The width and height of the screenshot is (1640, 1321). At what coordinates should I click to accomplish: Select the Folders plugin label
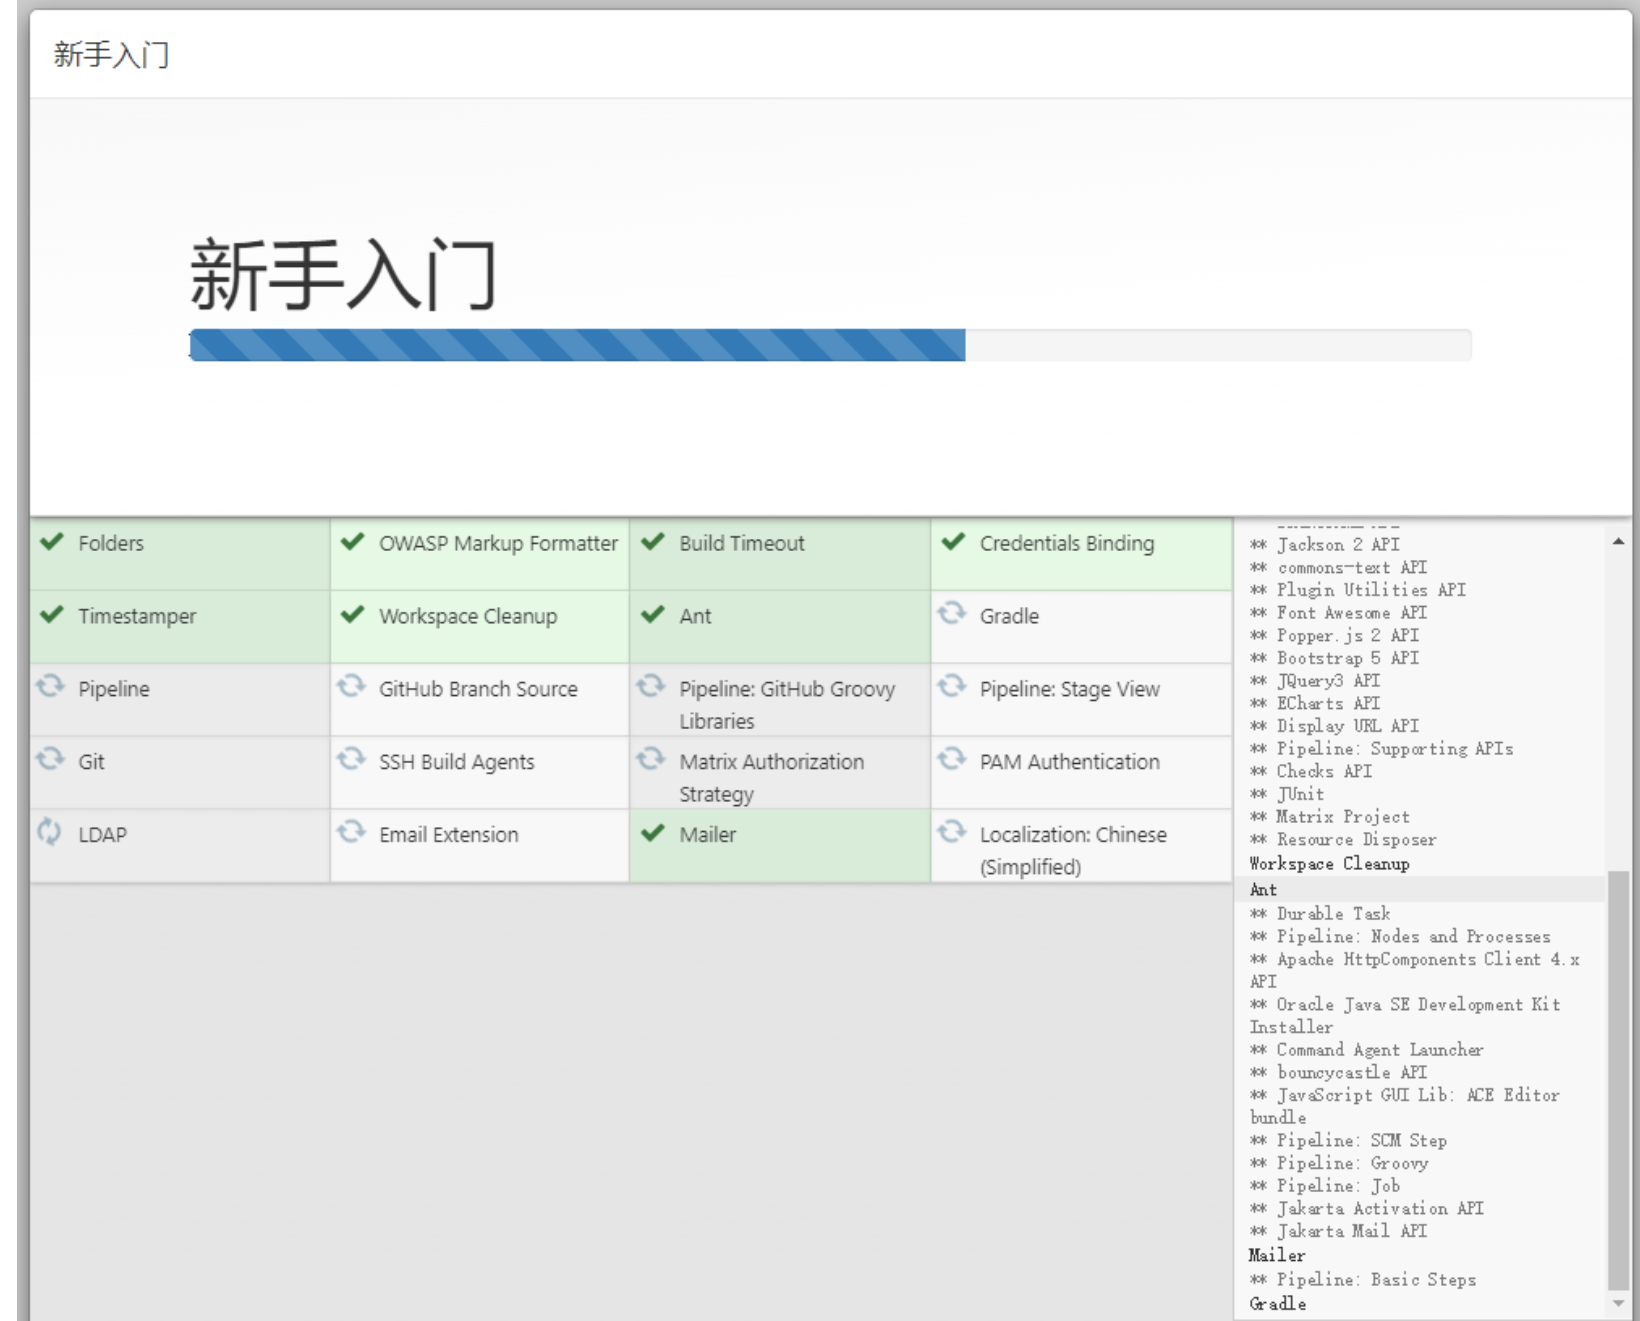pyautogui.click(x=111, y=543)
